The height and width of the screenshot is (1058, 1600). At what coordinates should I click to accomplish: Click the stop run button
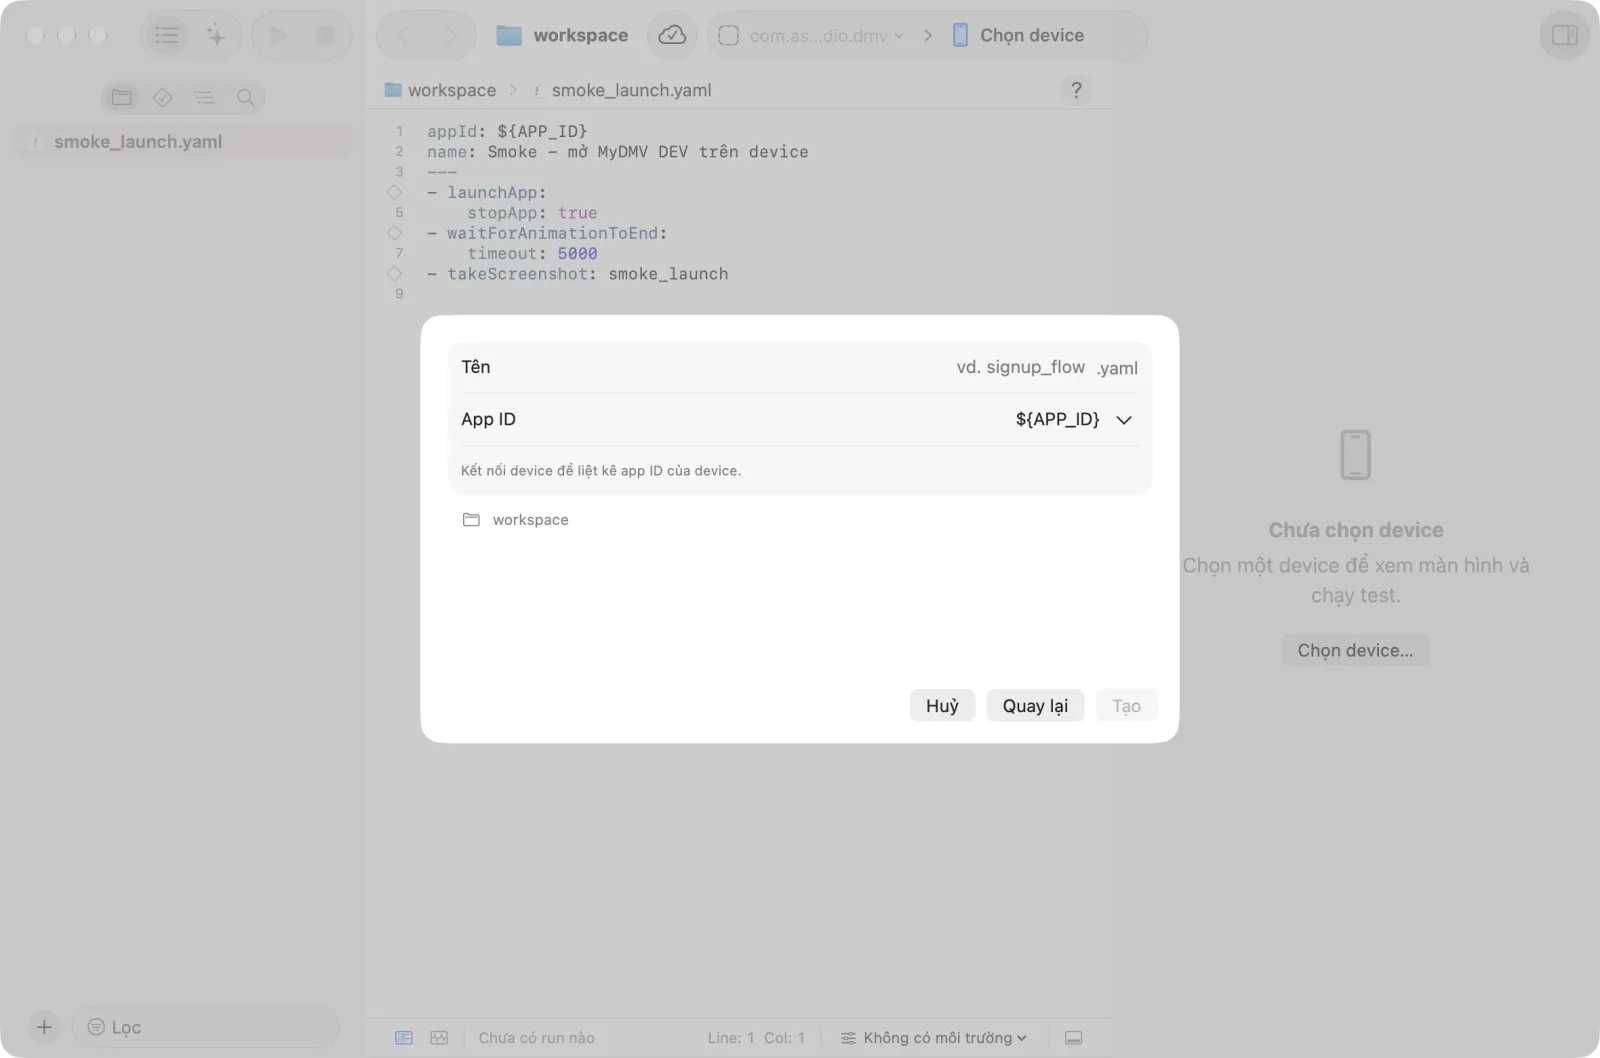pyautogui.click(x=325, y=36)
